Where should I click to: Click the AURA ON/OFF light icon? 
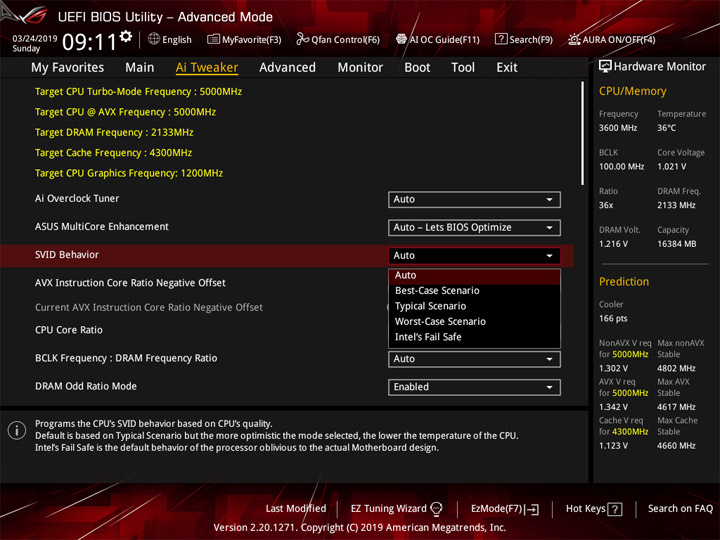click(574, 39)
